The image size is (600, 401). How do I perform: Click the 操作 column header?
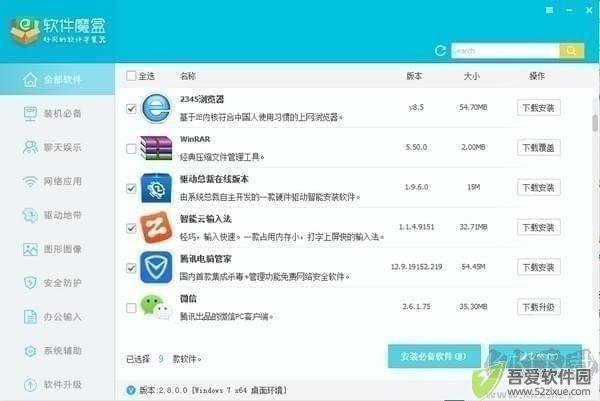pyautogui.click(x=537, y=76)
